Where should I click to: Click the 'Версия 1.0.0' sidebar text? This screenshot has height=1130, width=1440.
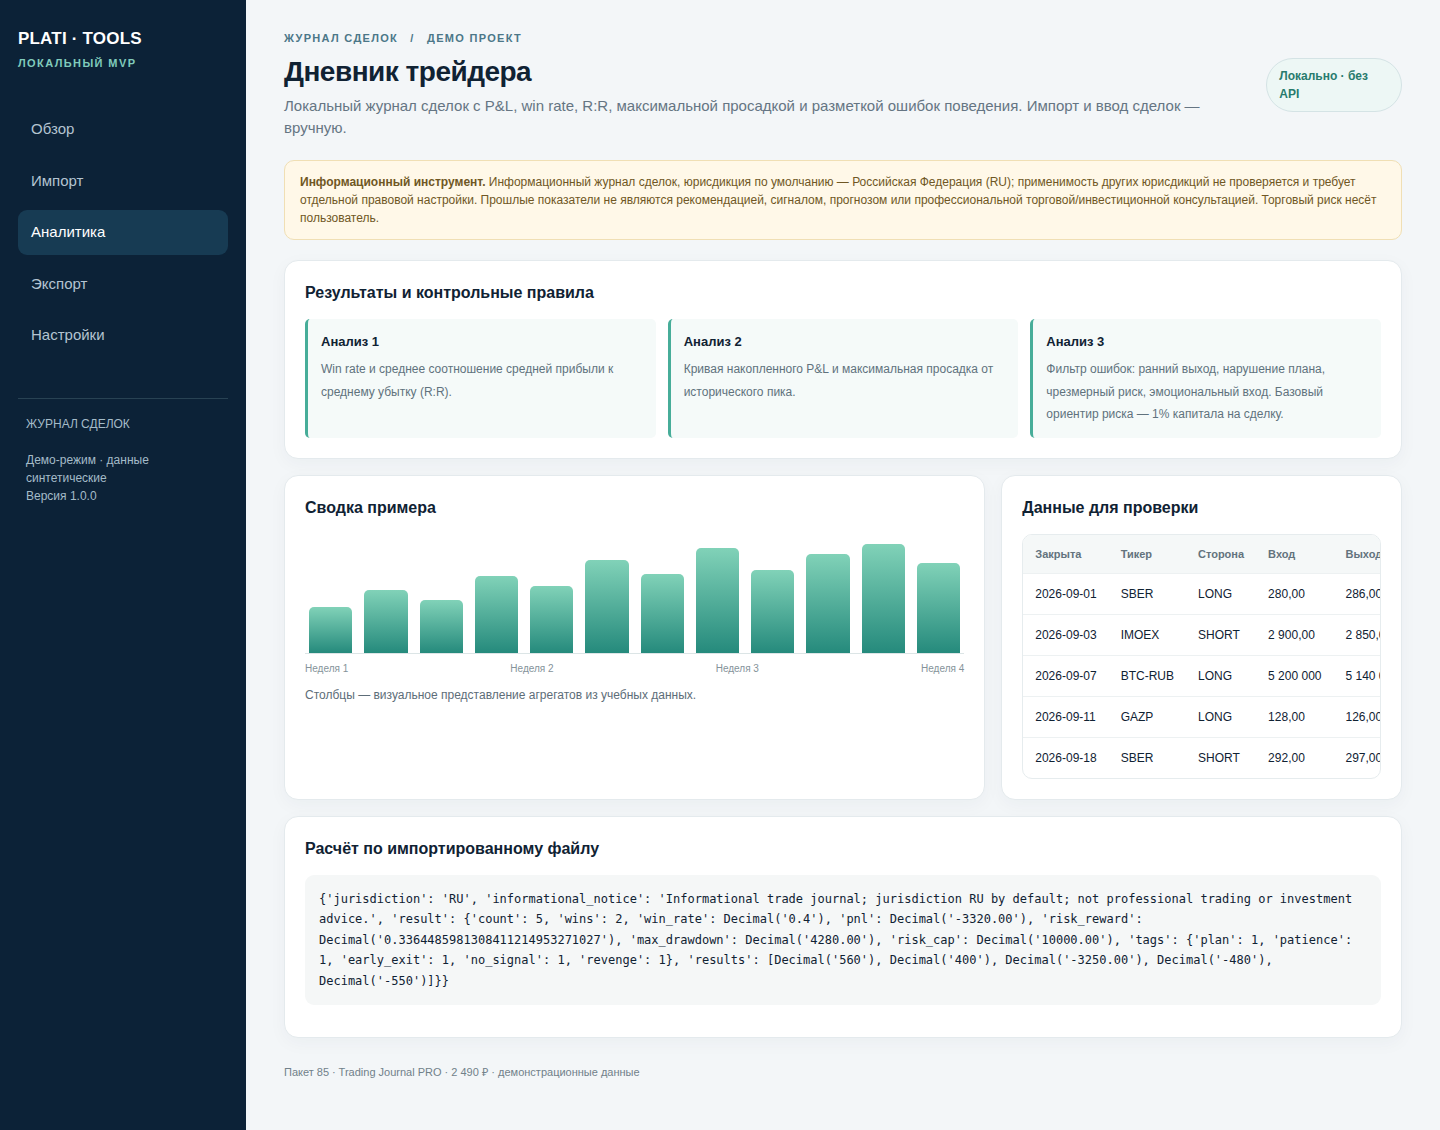(x=61, y=496)
